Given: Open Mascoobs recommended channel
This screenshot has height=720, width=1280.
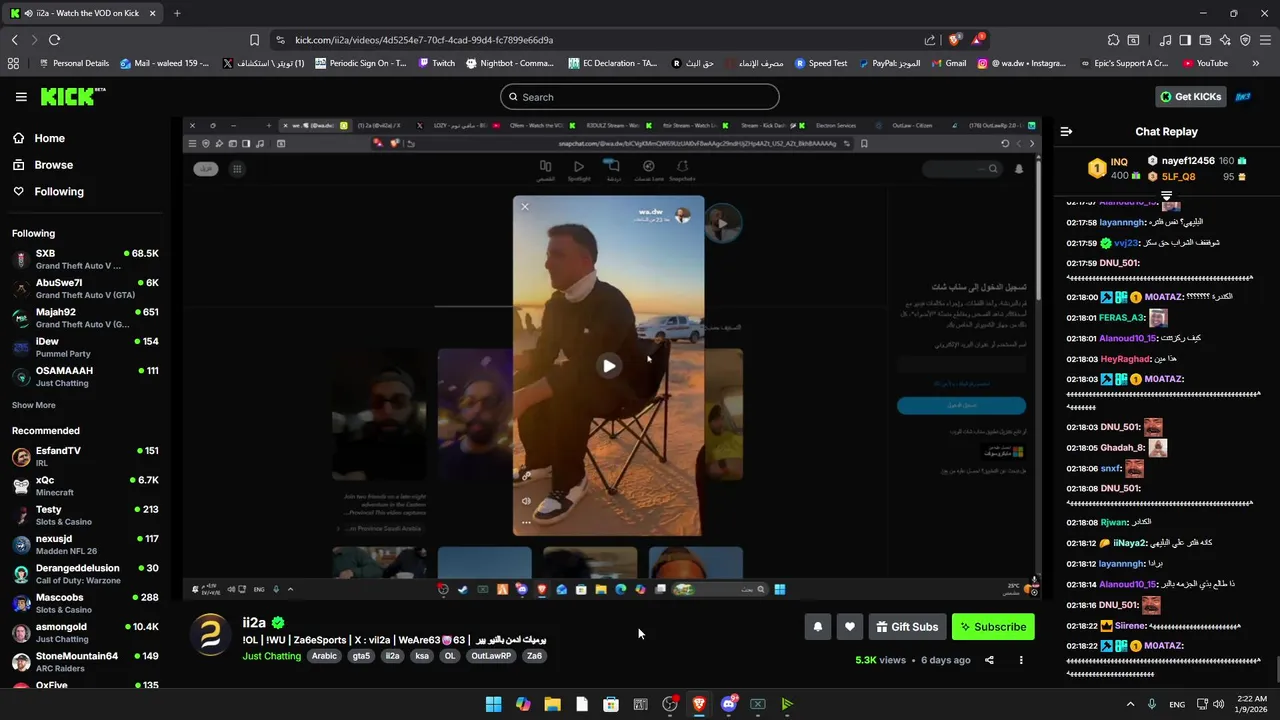Looking at the screenshot, I should (x=85, y=603).
